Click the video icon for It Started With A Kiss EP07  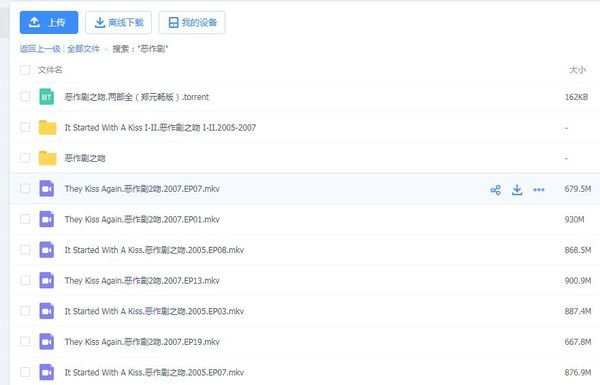click(47, 372)
